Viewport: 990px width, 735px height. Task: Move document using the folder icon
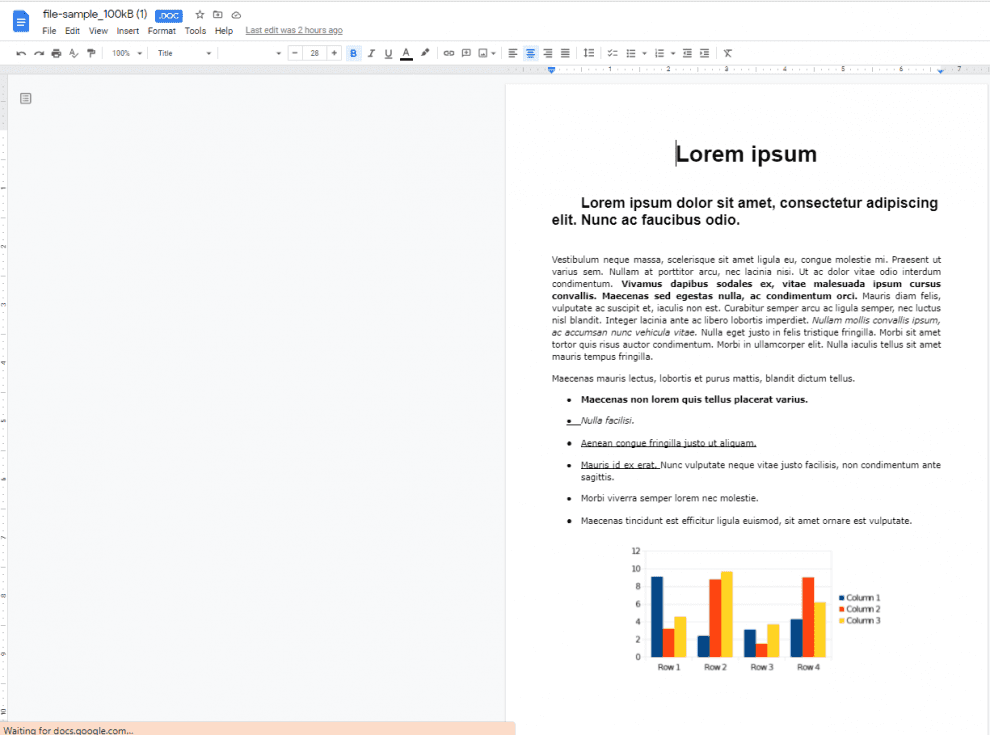click(x=218, y=15)
